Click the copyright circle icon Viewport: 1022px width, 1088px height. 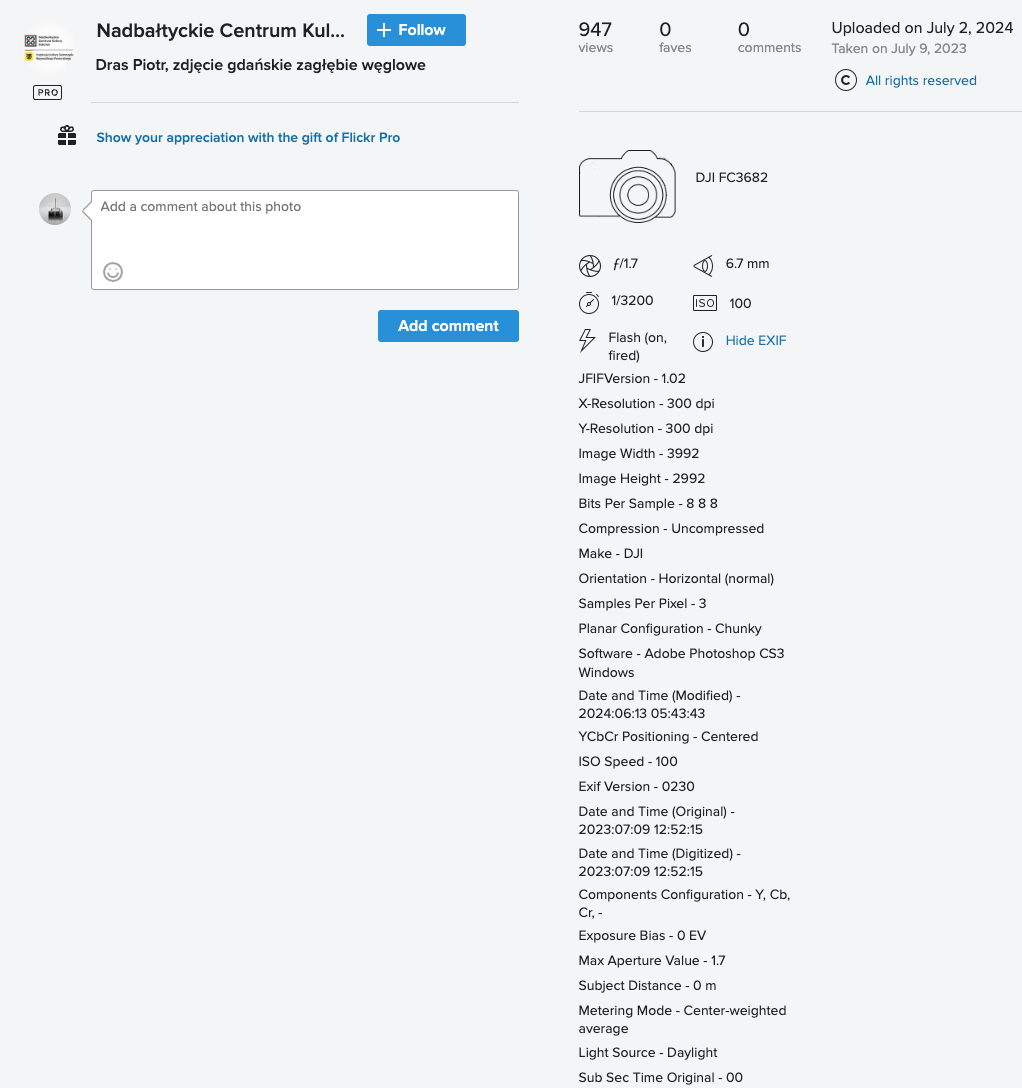(x=846, y=81)
